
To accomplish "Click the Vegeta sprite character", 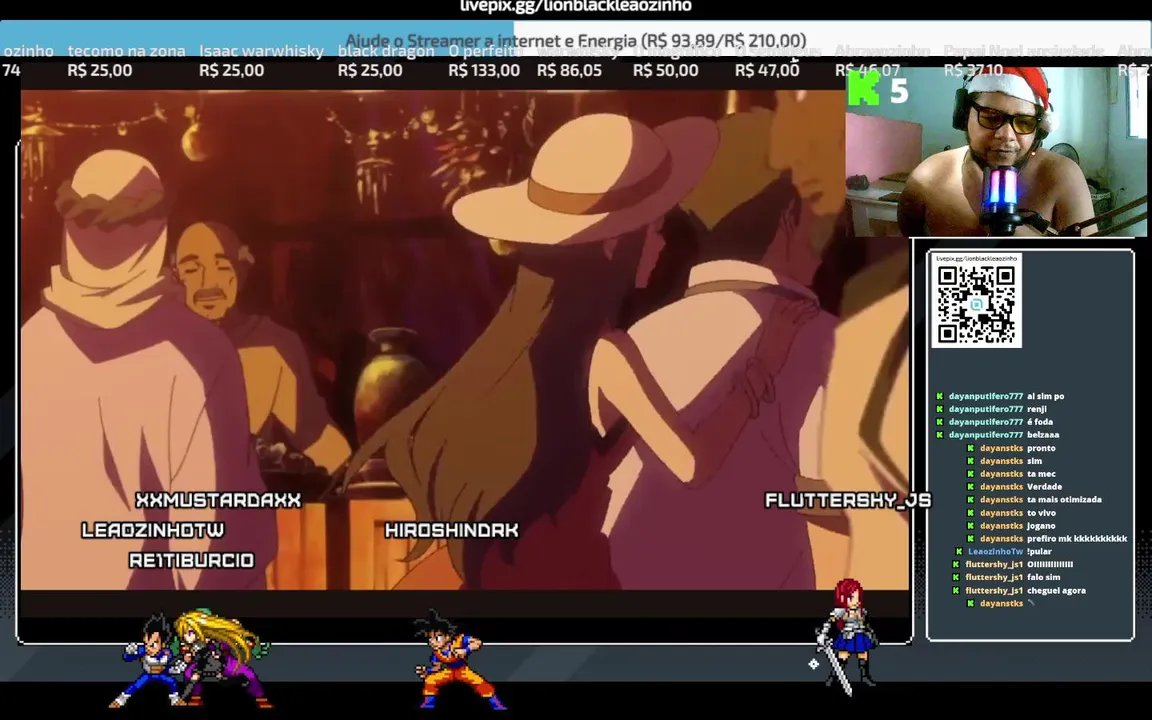I will (148, 661).
